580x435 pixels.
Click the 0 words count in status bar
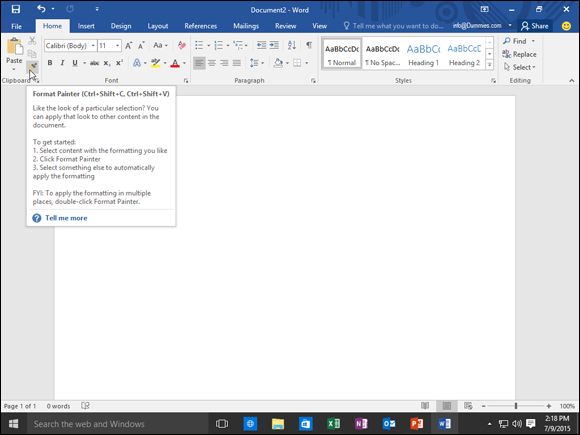tap(58, 406)
